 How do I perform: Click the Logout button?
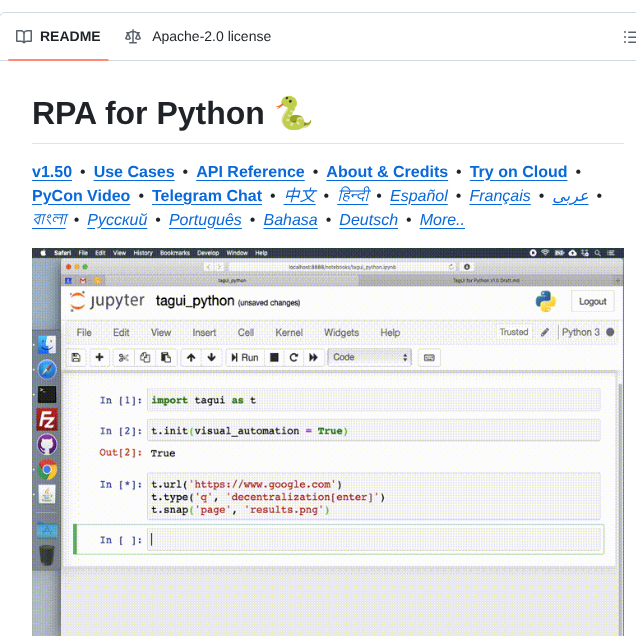click(x=592, y=301)
